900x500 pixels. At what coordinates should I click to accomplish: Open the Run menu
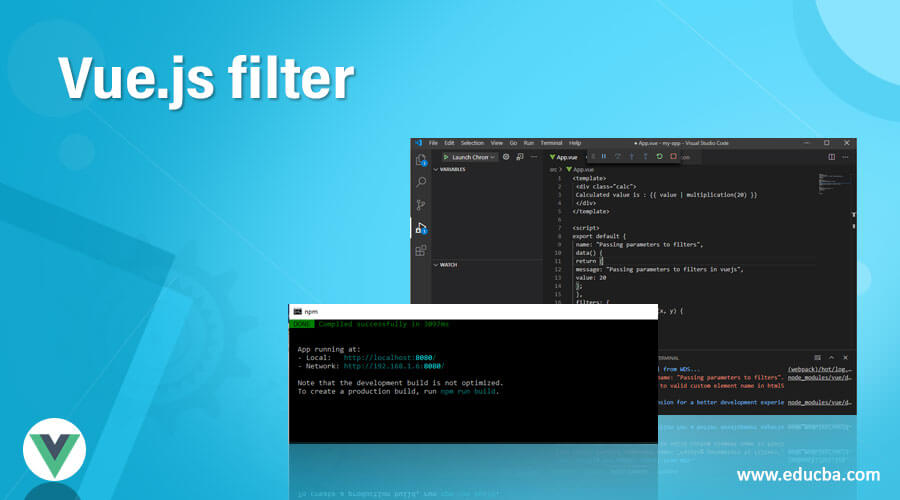tap(529, 143)
